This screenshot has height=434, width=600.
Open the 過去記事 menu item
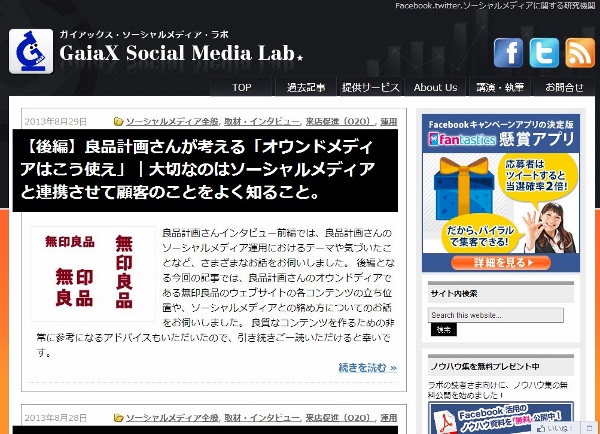306,87
